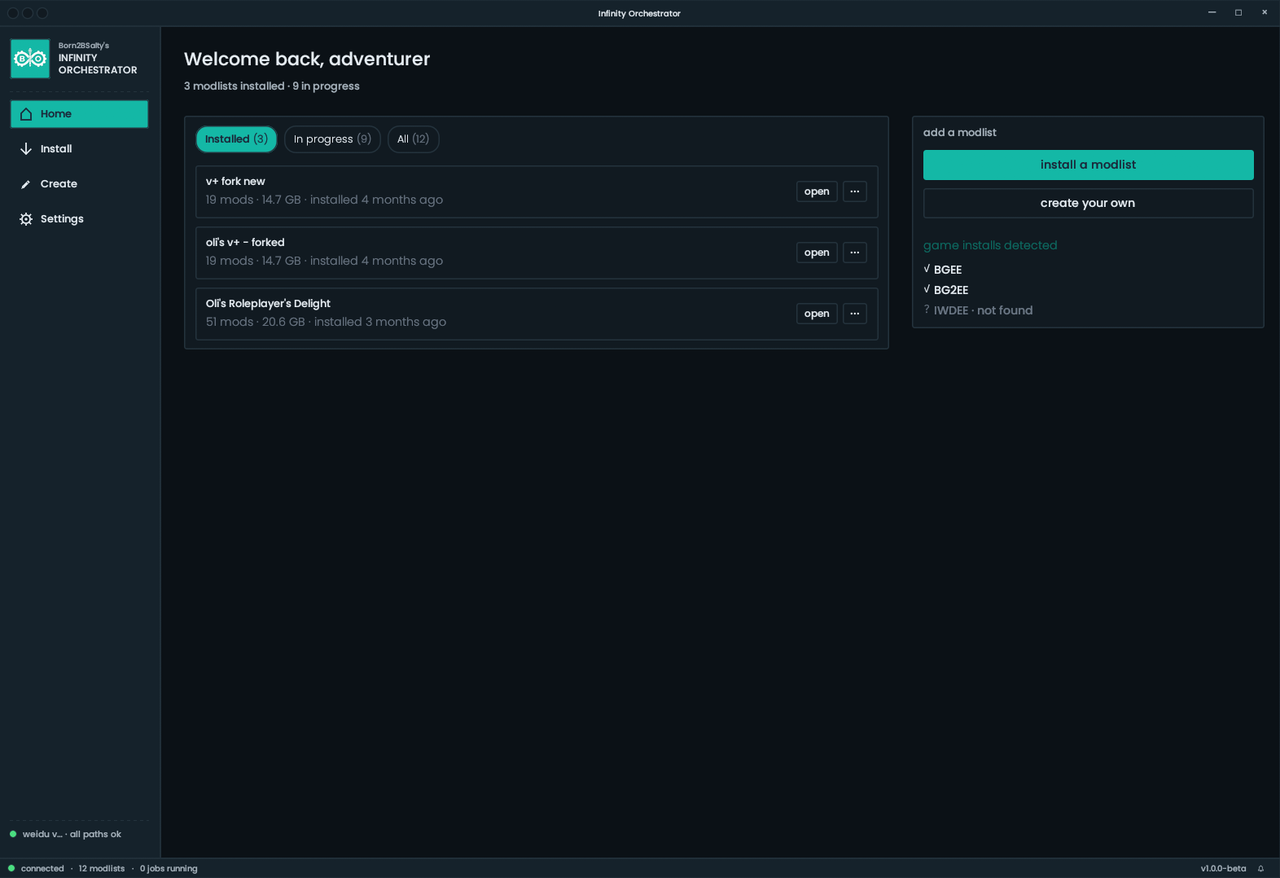Click the v1.0.0-beta version label
Viewport: 1280px width, 878px height.
tap(1223, 869)
